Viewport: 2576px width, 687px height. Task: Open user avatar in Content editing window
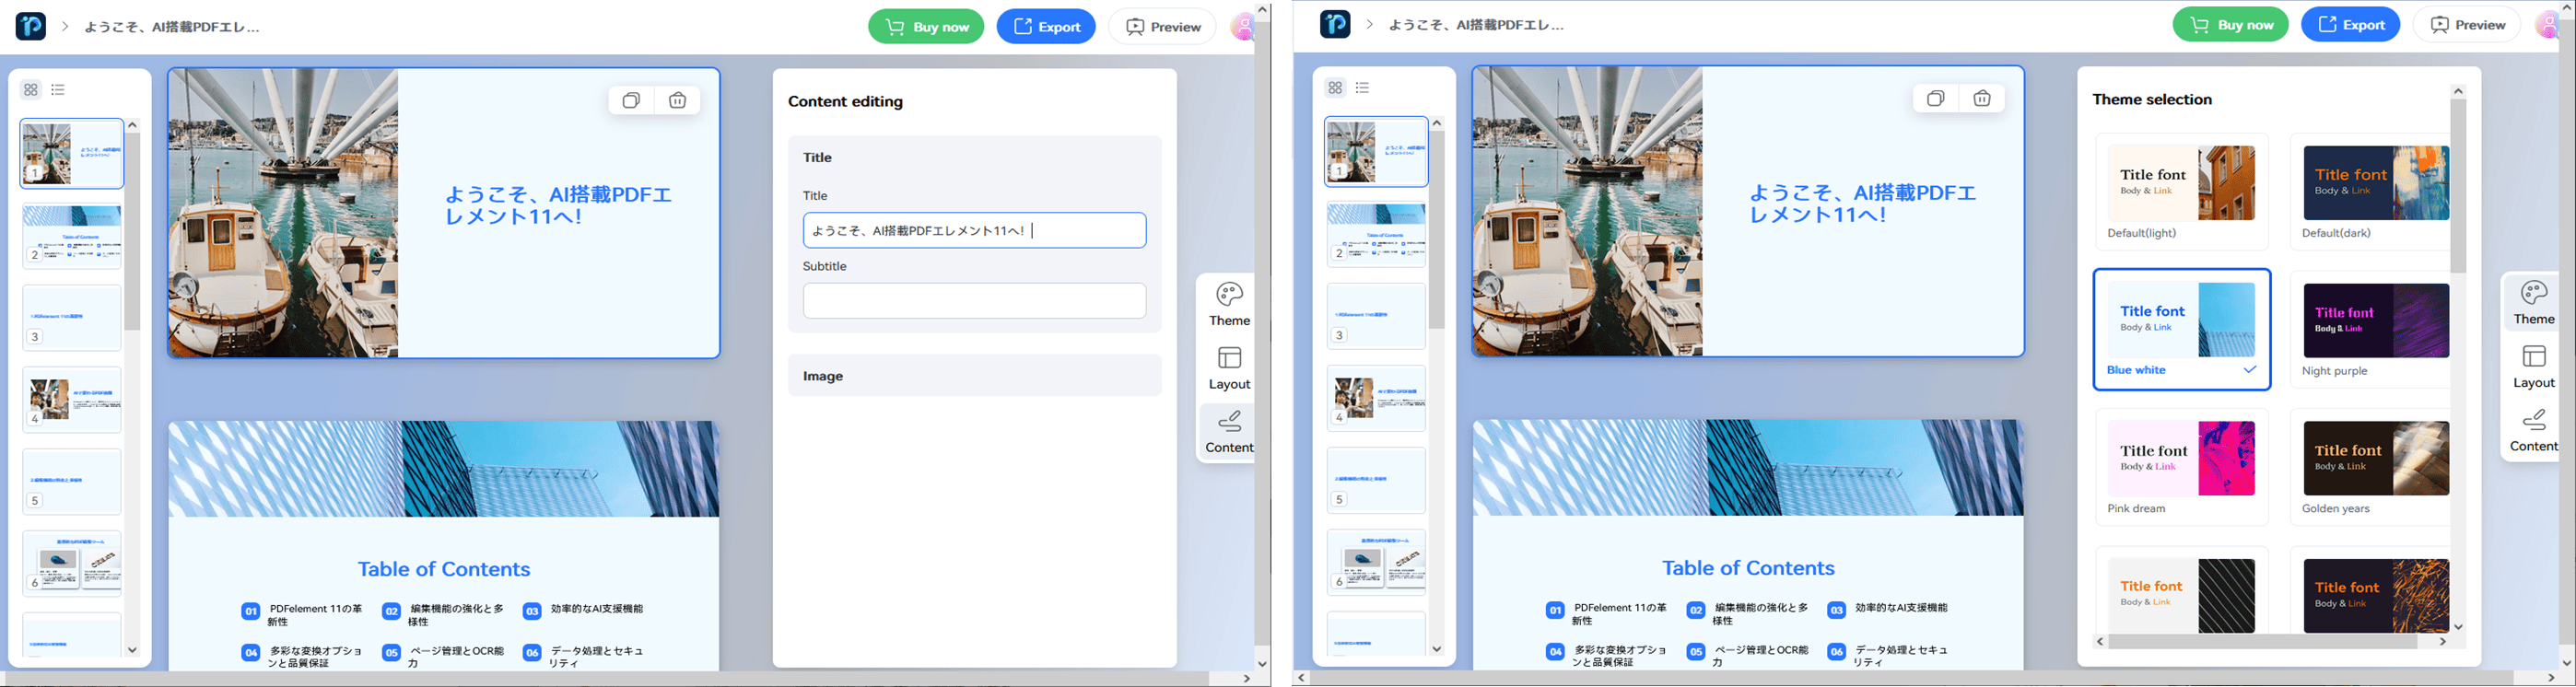(1243, 27)
